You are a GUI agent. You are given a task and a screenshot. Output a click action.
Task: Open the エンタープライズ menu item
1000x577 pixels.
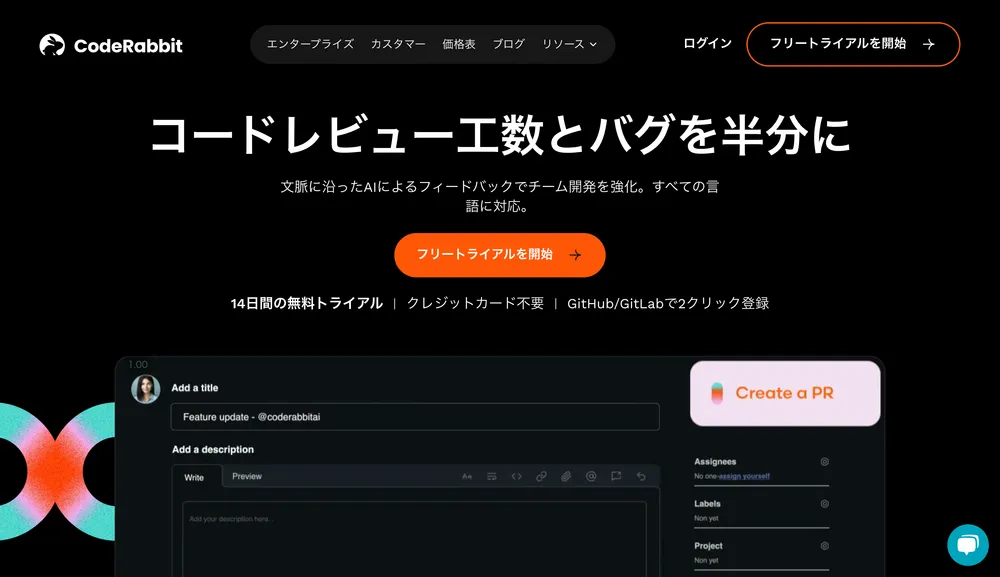[x=310, y=44]
